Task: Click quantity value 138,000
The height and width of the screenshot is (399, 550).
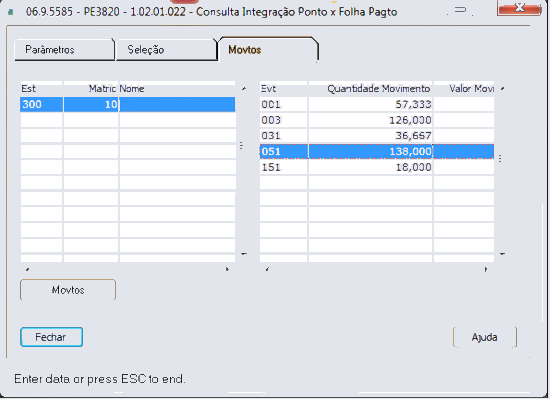Action: coord(410,151)
